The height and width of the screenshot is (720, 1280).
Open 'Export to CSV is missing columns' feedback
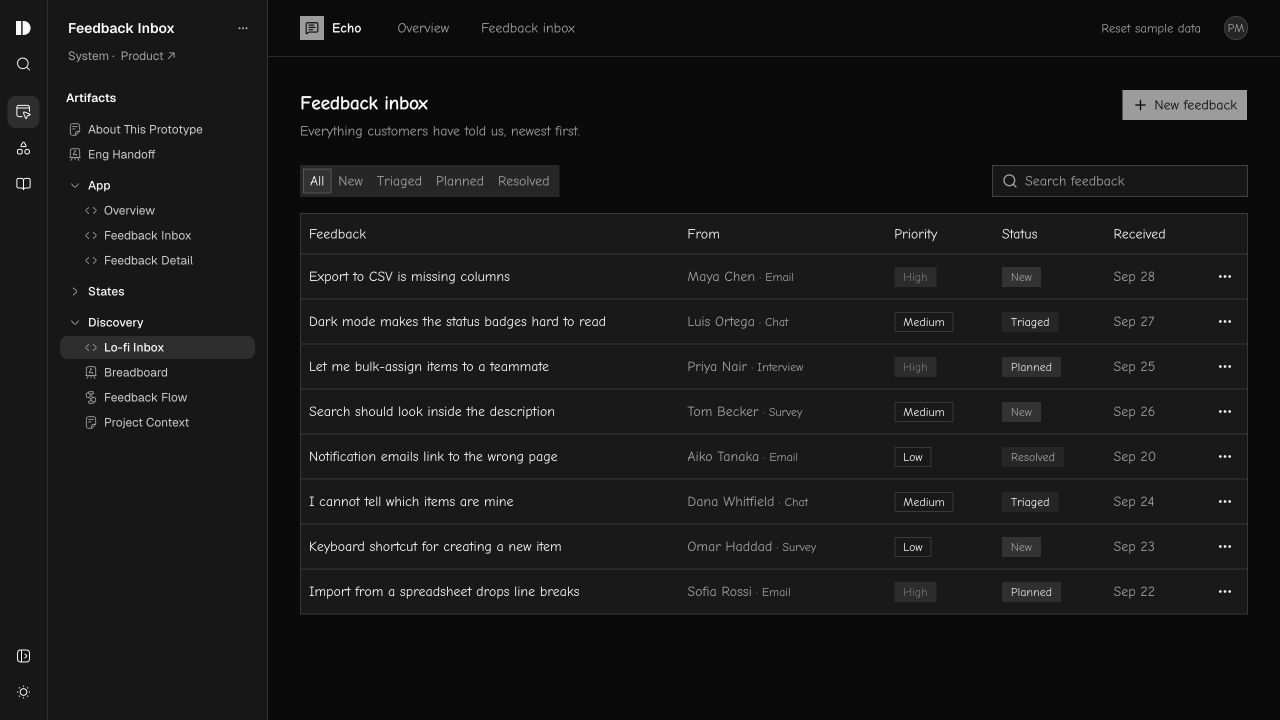409,277
